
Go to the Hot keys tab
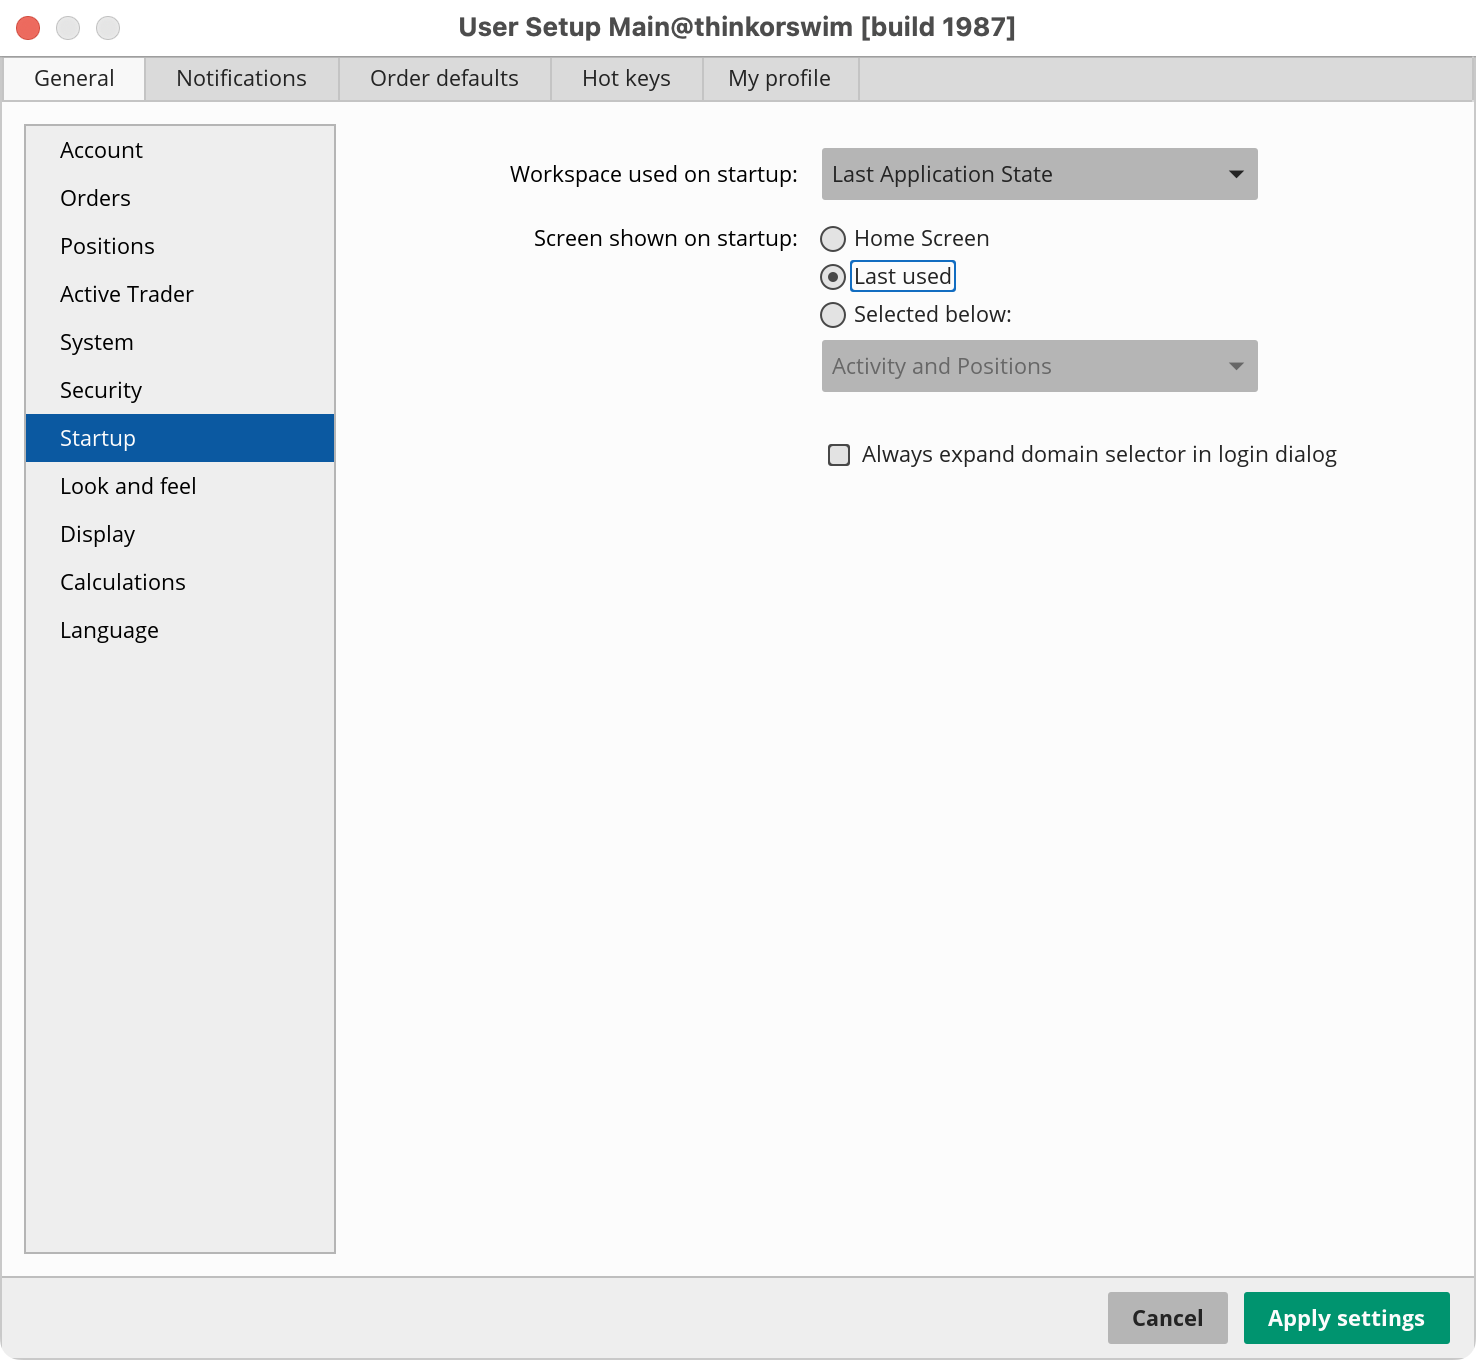[x=626, y=79]
